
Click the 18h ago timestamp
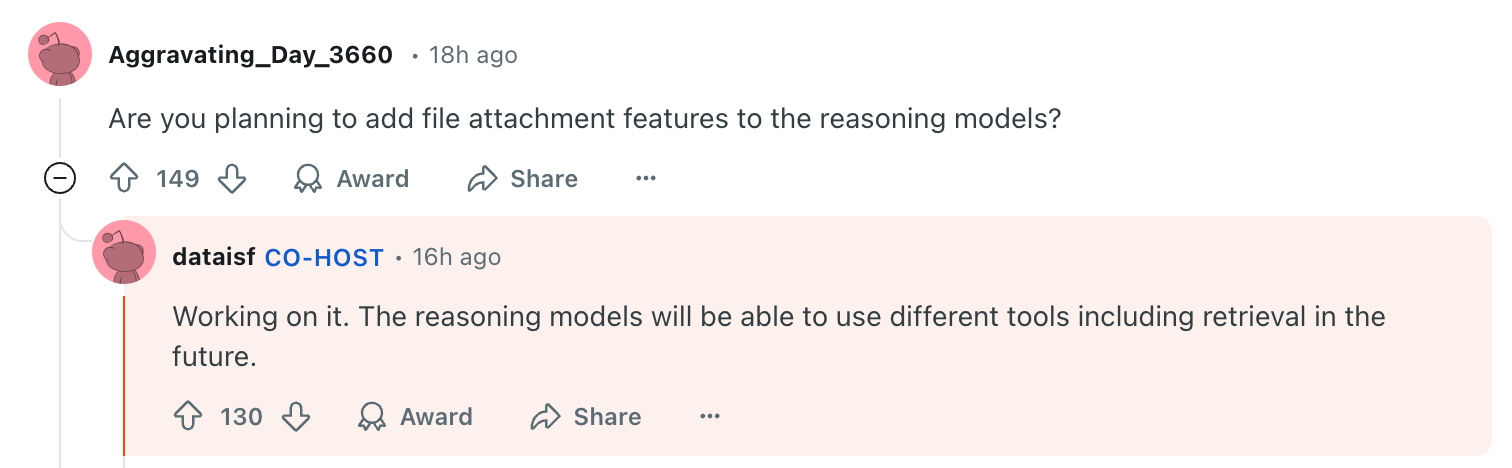(473, 55)
